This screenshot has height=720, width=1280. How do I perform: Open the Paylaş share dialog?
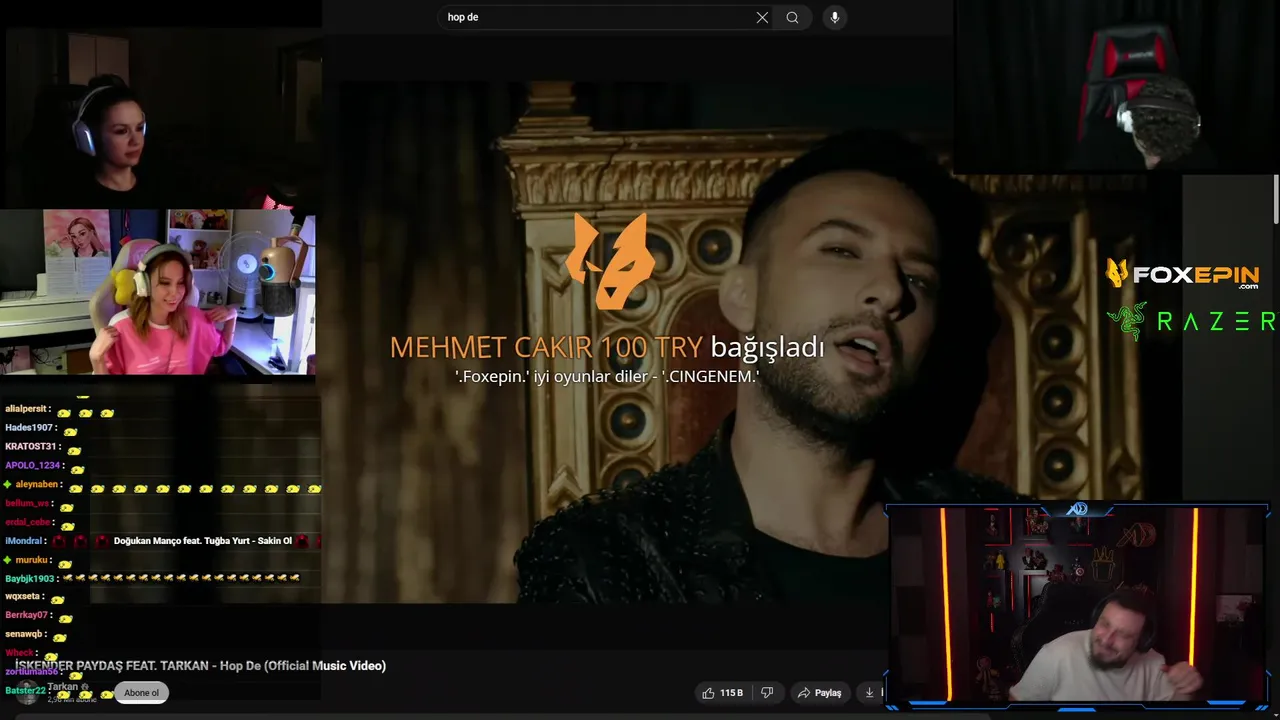coord(820,692)
